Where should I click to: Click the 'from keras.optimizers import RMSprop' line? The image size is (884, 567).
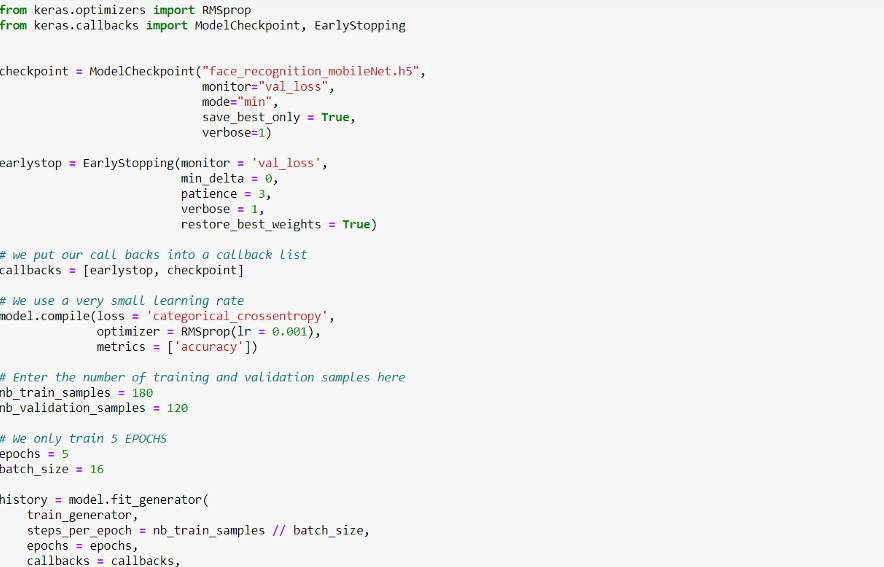point(126,10)
